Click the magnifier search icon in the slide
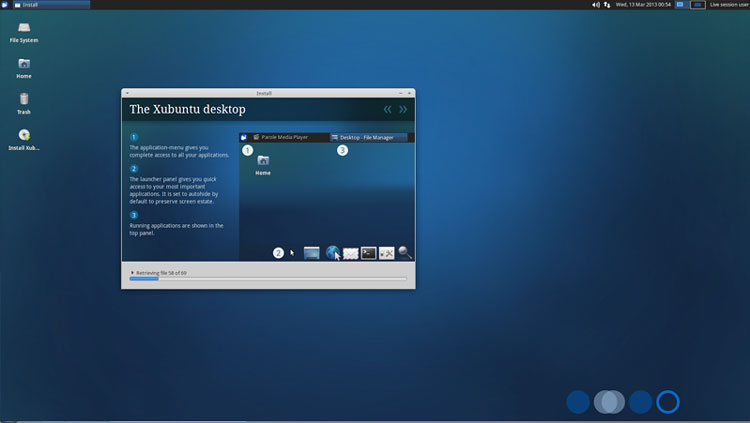The width and height of the screenshot is (750, 423). pyautogui.click(x=405, y=252)
